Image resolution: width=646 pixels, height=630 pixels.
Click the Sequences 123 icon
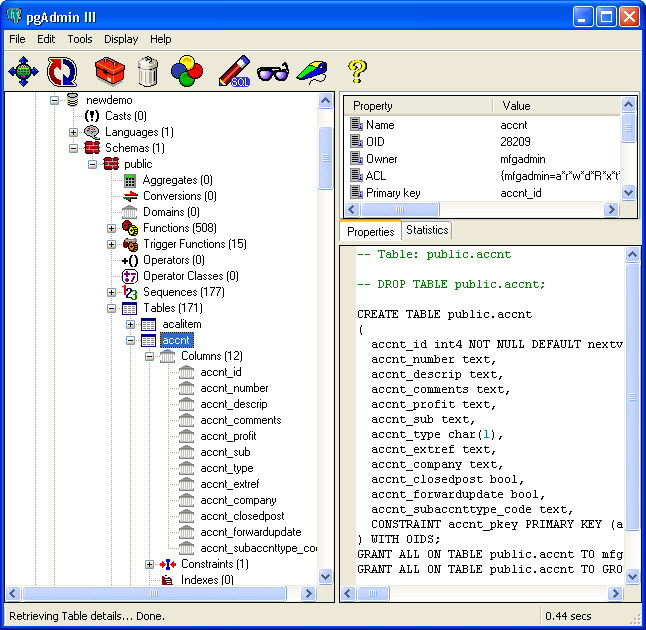click(129, 292)
